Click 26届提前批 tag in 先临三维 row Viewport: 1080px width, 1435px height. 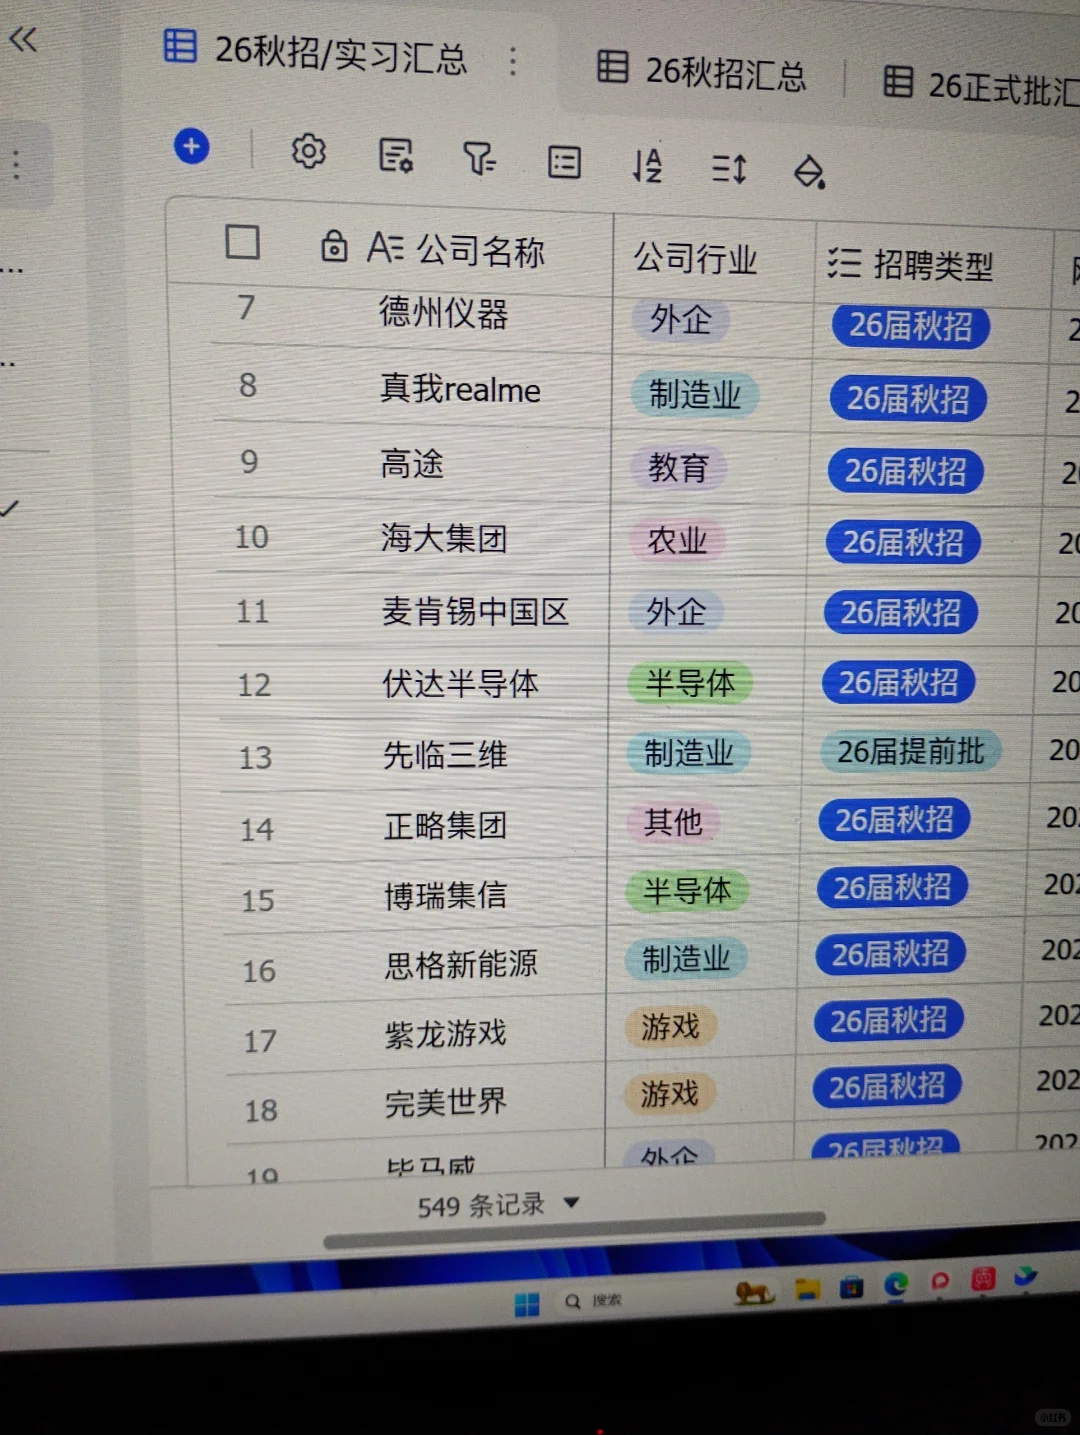click(911, 751)
